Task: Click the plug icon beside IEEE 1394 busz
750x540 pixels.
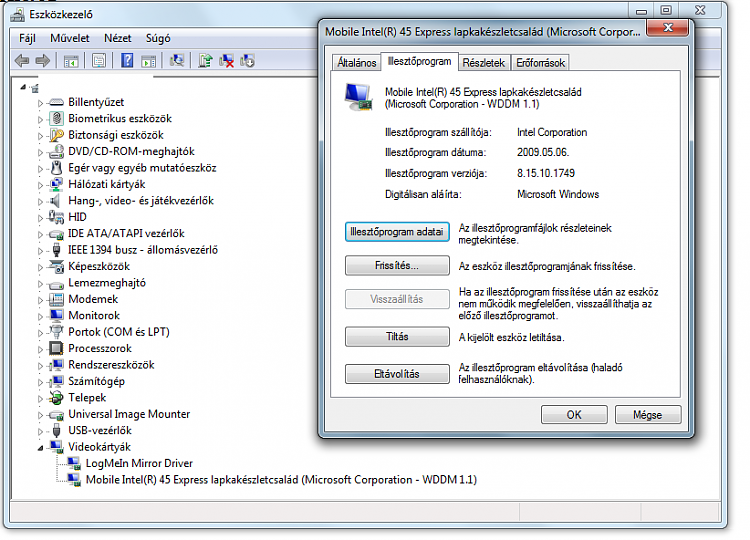Action: click(x=56, y=250)
